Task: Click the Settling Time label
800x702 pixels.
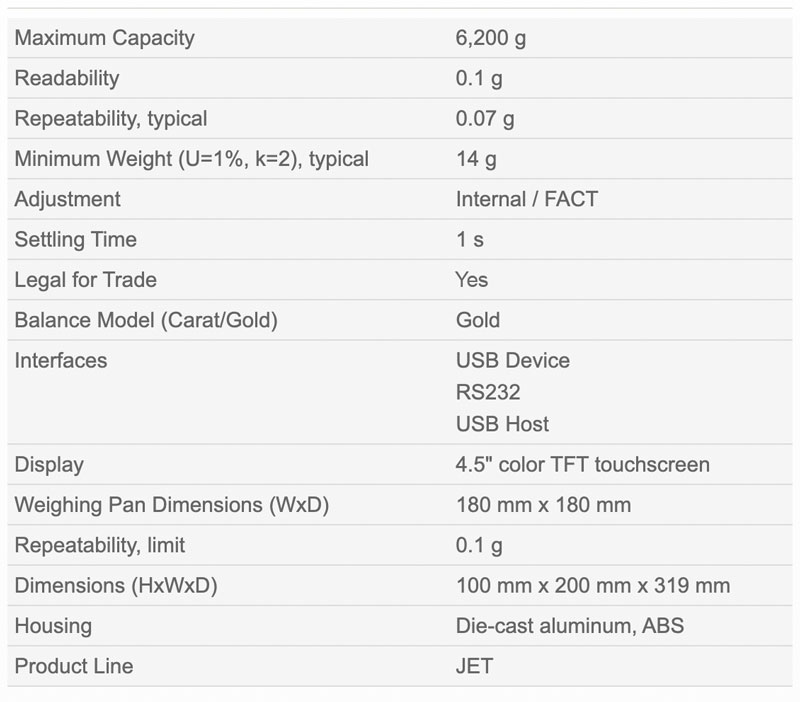Action: click(x=76, y=240)
